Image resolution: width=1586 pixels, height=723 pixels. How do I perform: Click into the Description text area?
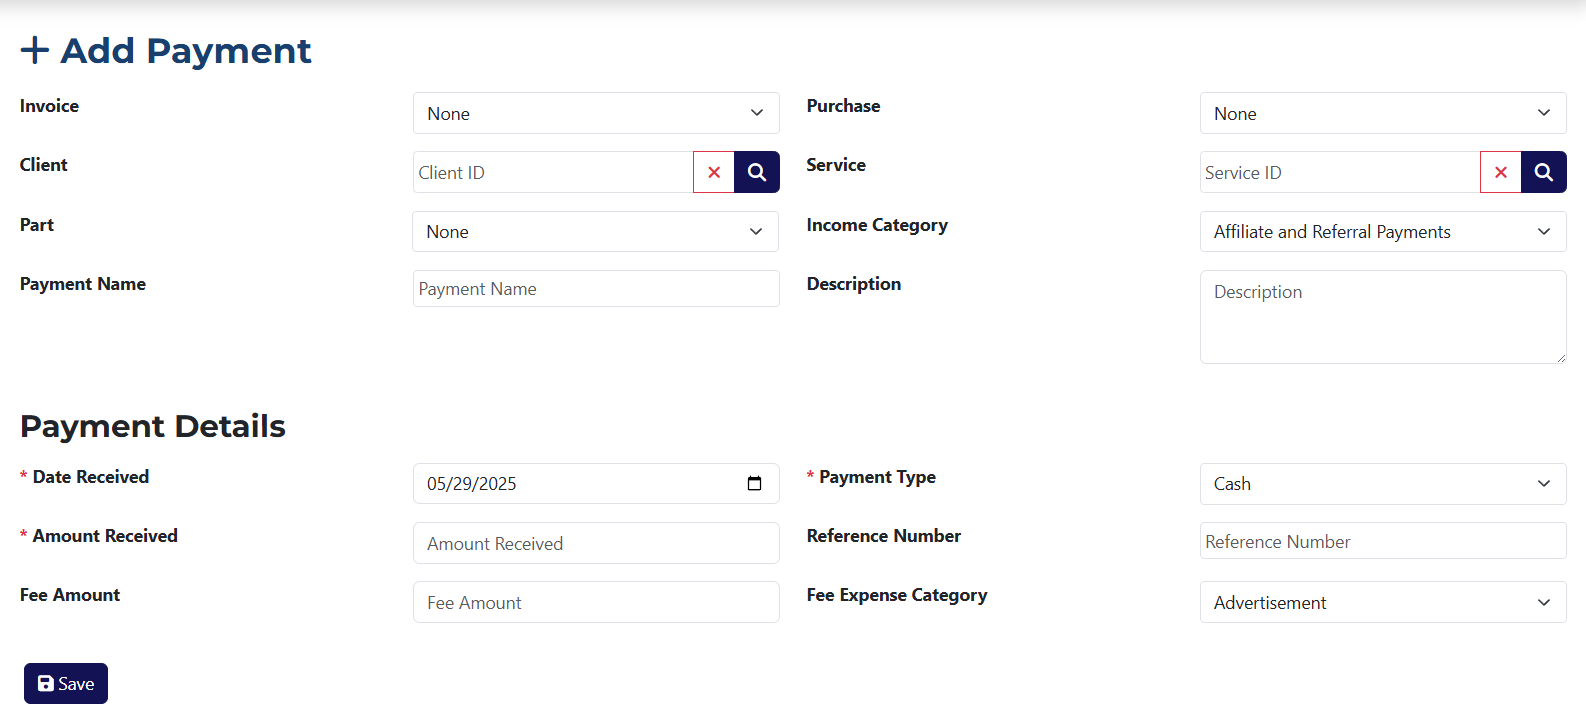1383,317
